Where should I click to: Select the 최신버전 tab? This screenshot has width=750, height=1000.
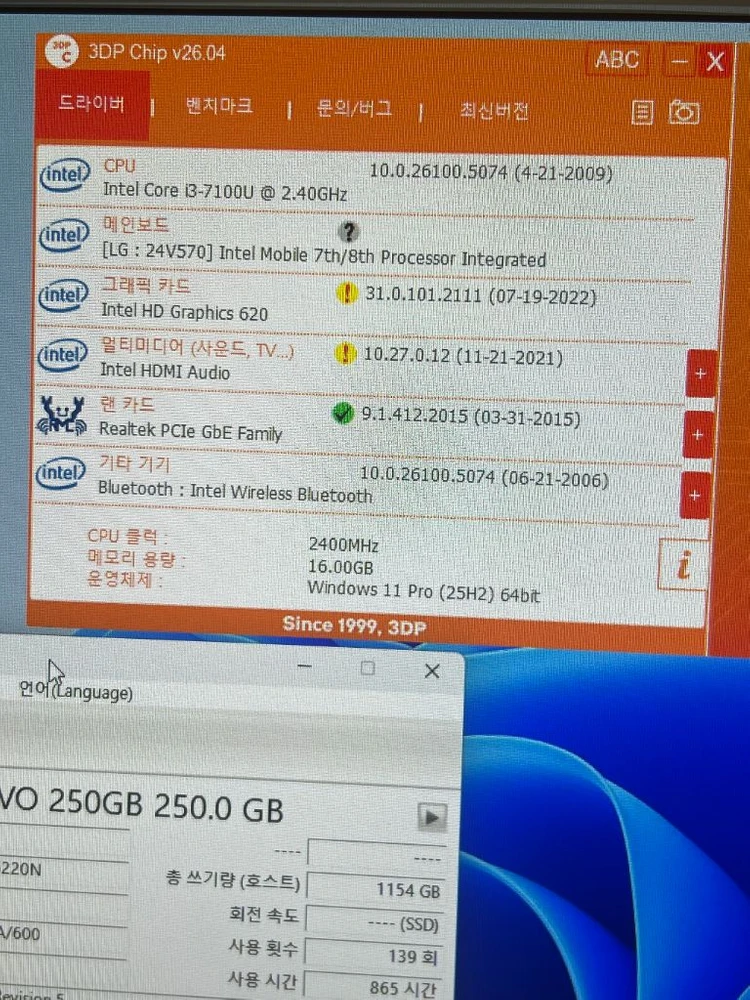click(x=494, y=111)
